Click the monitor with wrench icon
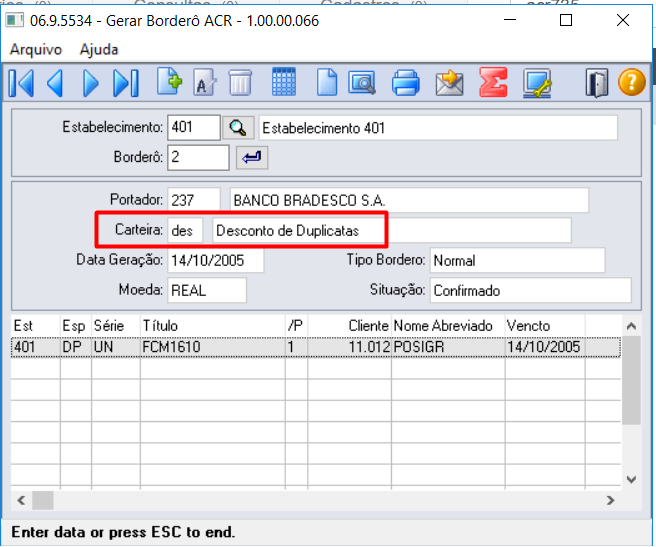The height and width of the screenshot is (547, 656). (537, 83)
